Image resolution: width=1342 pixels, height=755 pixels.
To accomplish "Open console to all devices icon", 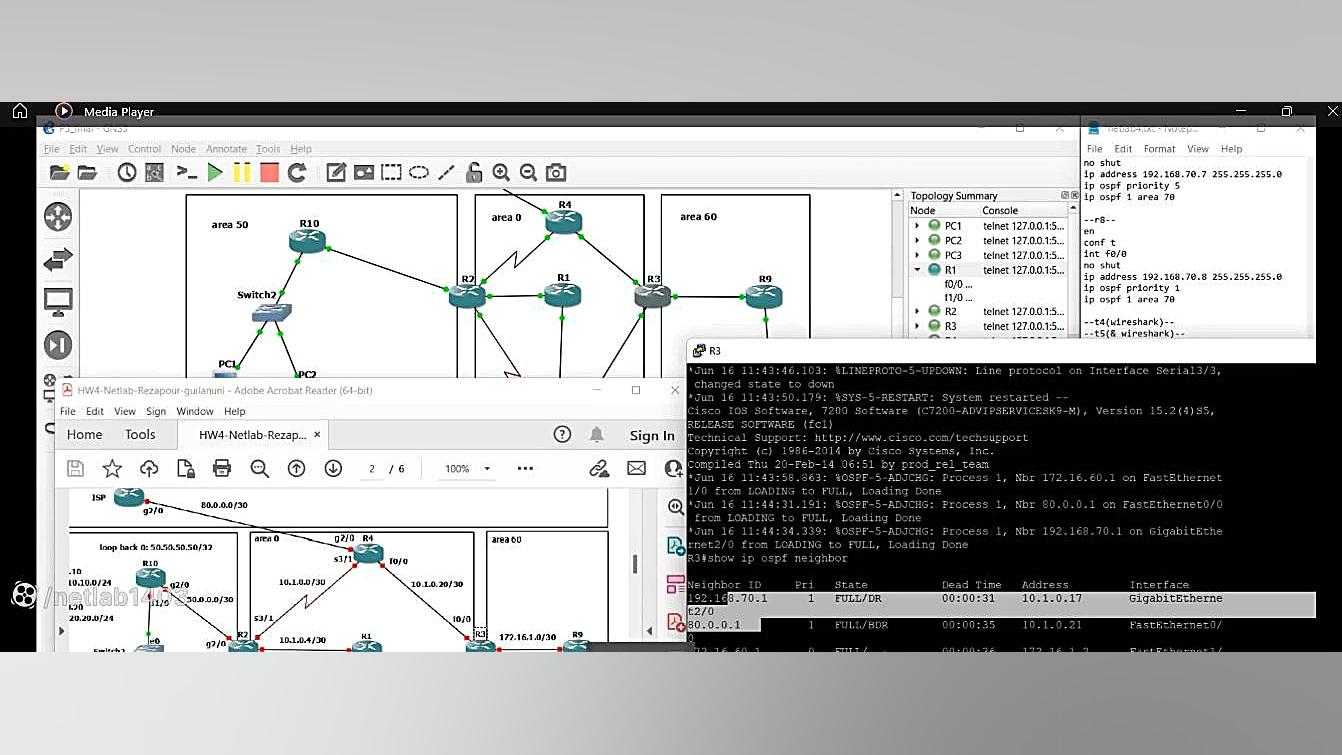I will [x=187, y=172].
